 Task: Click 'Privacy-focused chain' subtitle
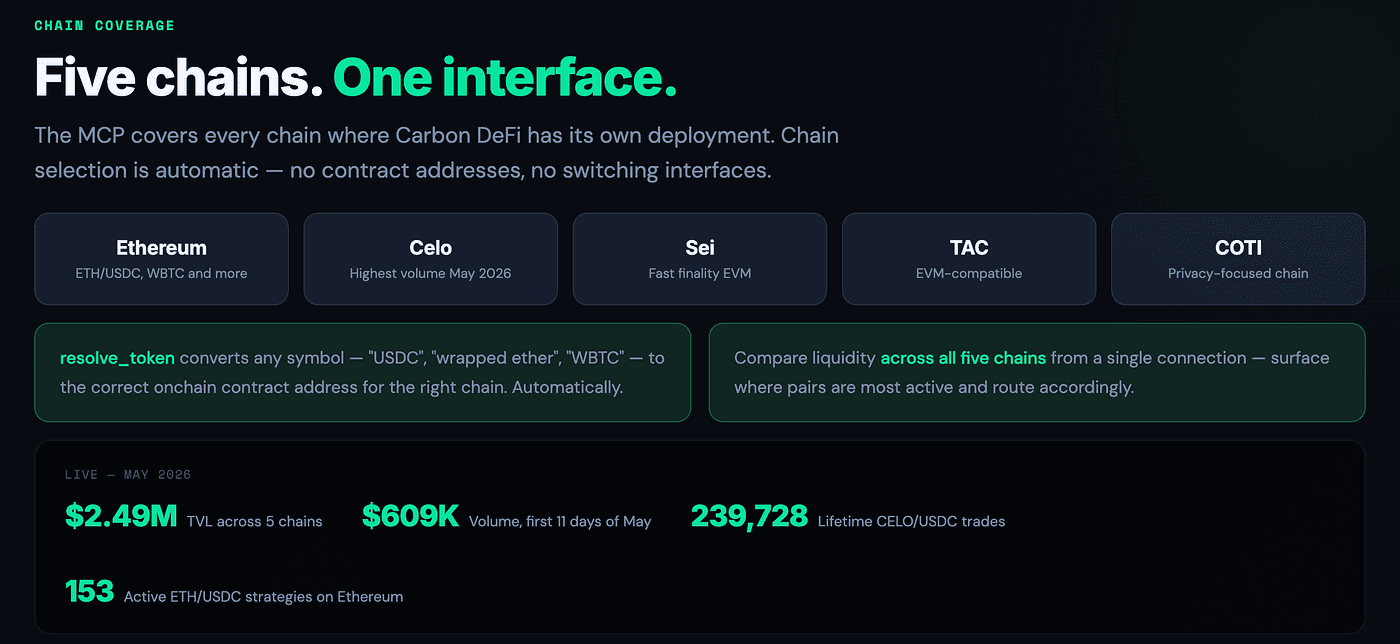[x=1238, y=273]
